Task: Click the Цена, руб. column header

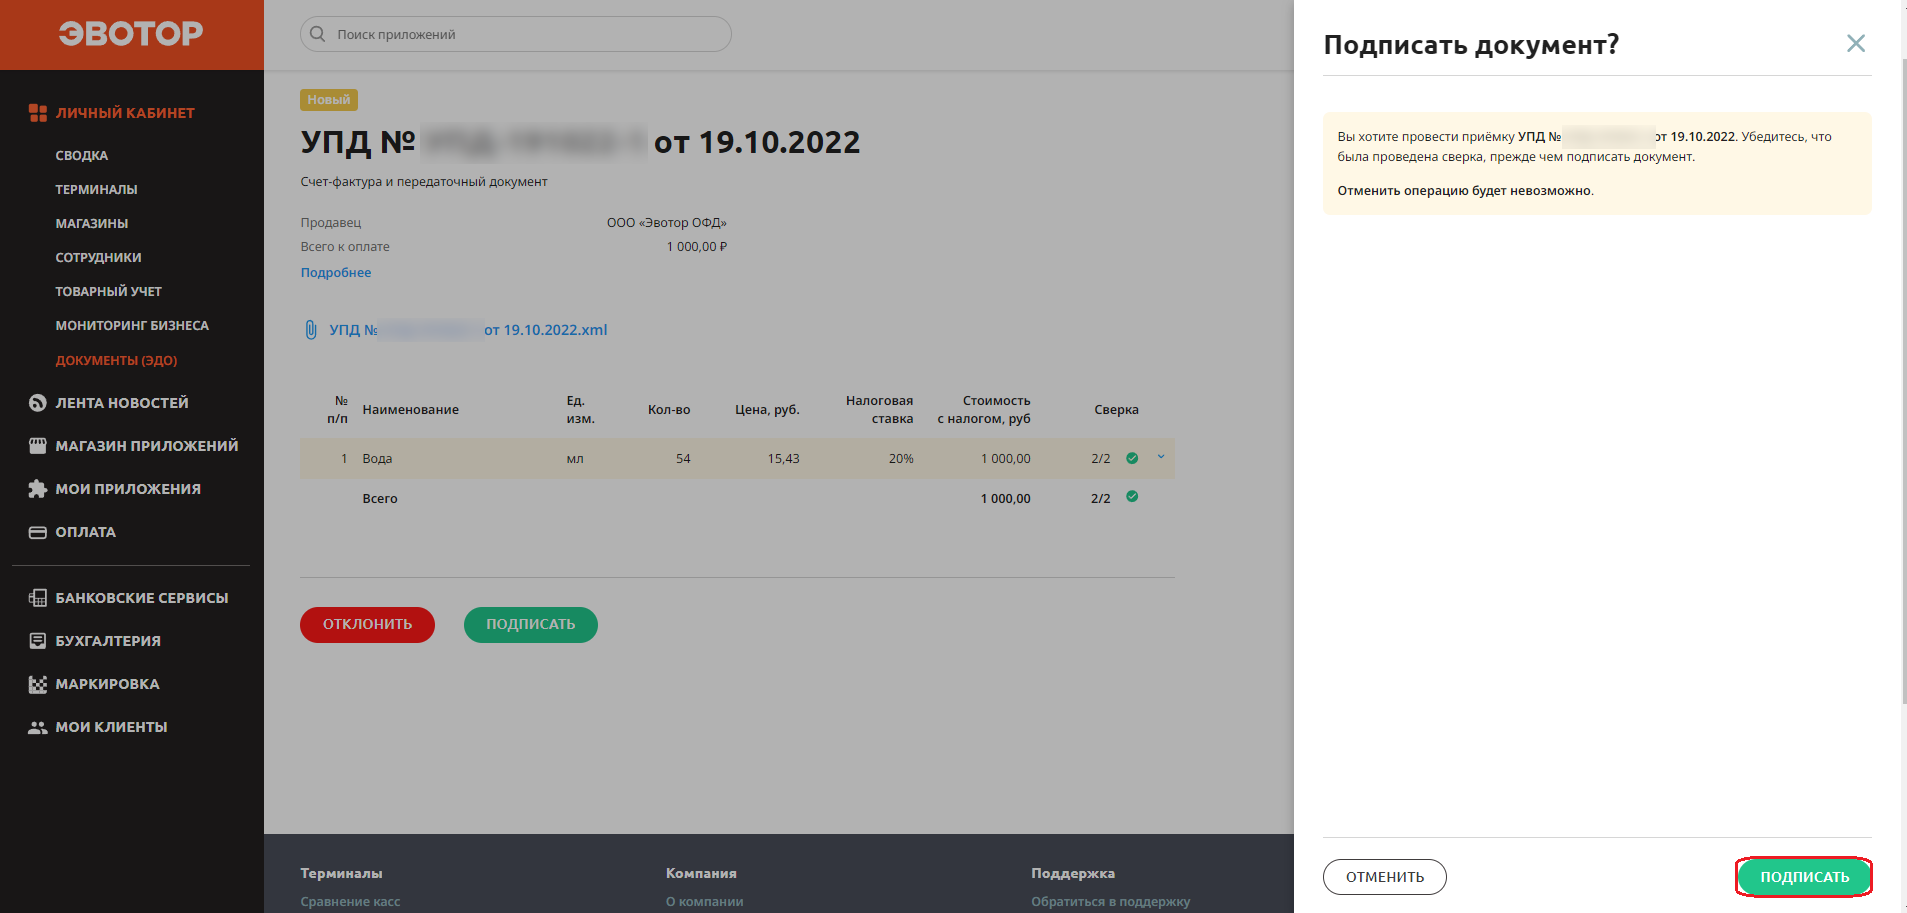Action: 767,410
